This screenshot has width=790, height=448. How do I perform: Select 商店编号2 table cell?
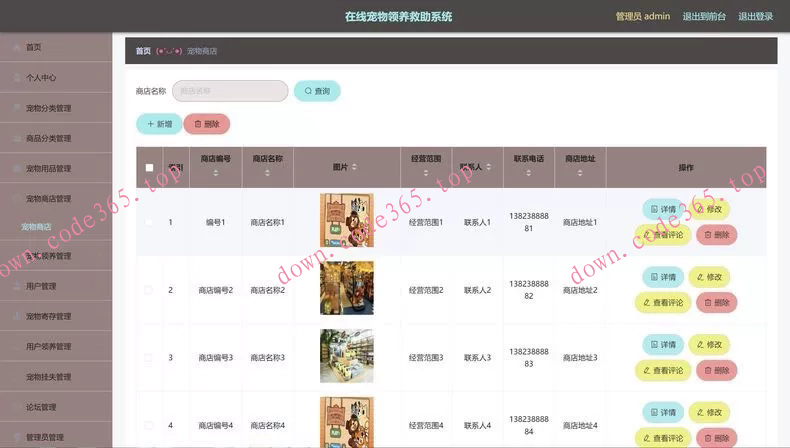[216, 290]
